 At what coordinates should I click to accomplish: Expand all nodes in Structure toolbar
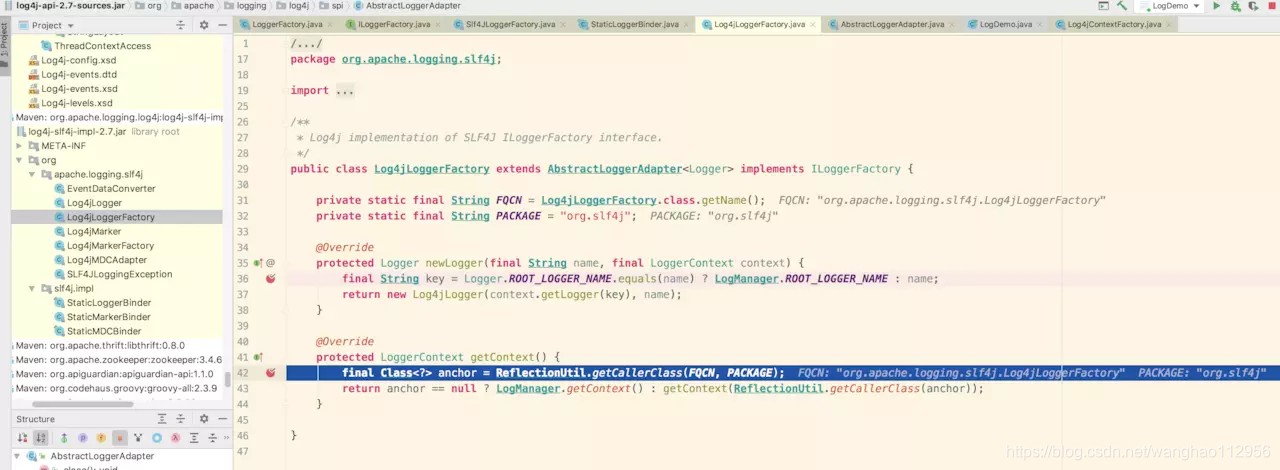194,438
